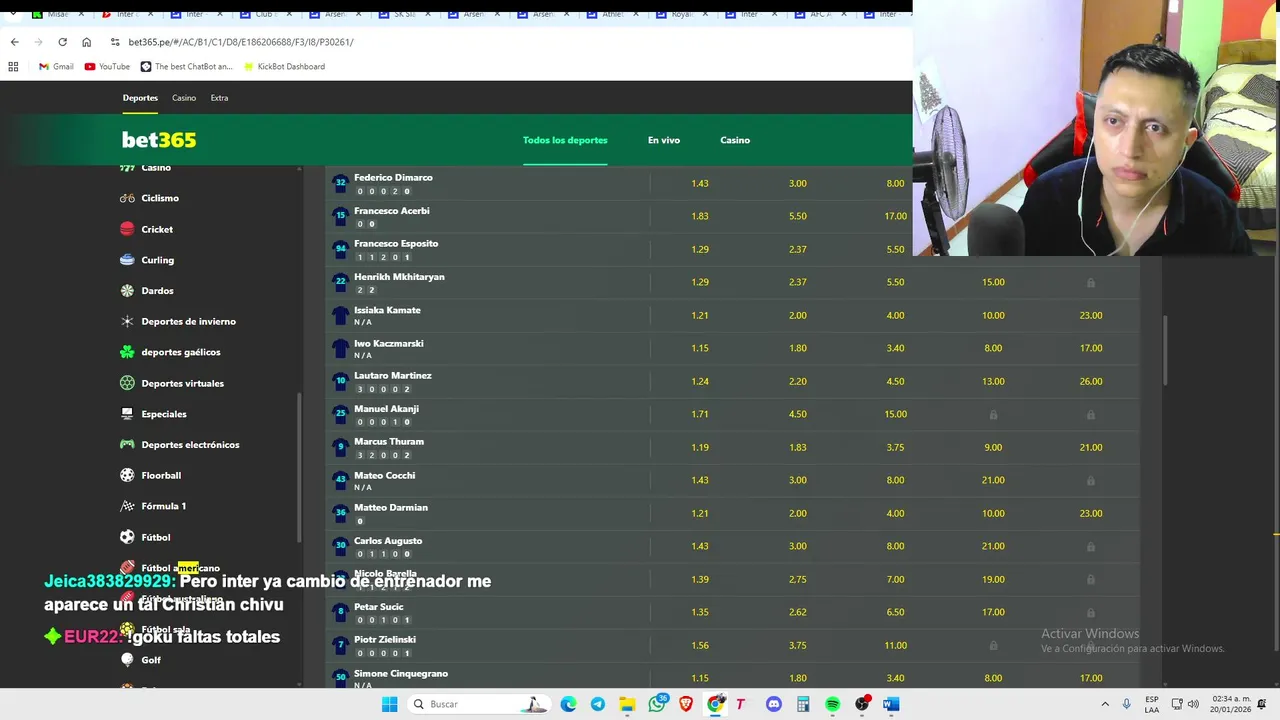Select Simone Cinquegrano 3.40 odds

click(895, 678)
